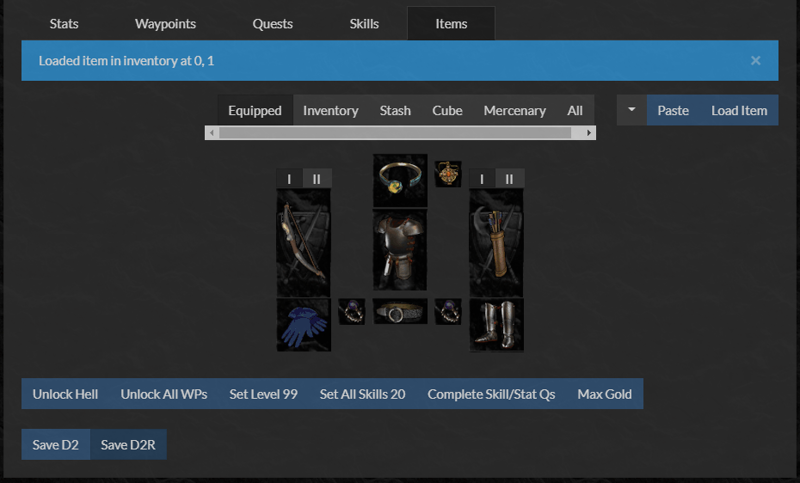Viewport: 800px width, 483px height.
Task: Switch left hand to weapon set I
Action: pos(289,179)
